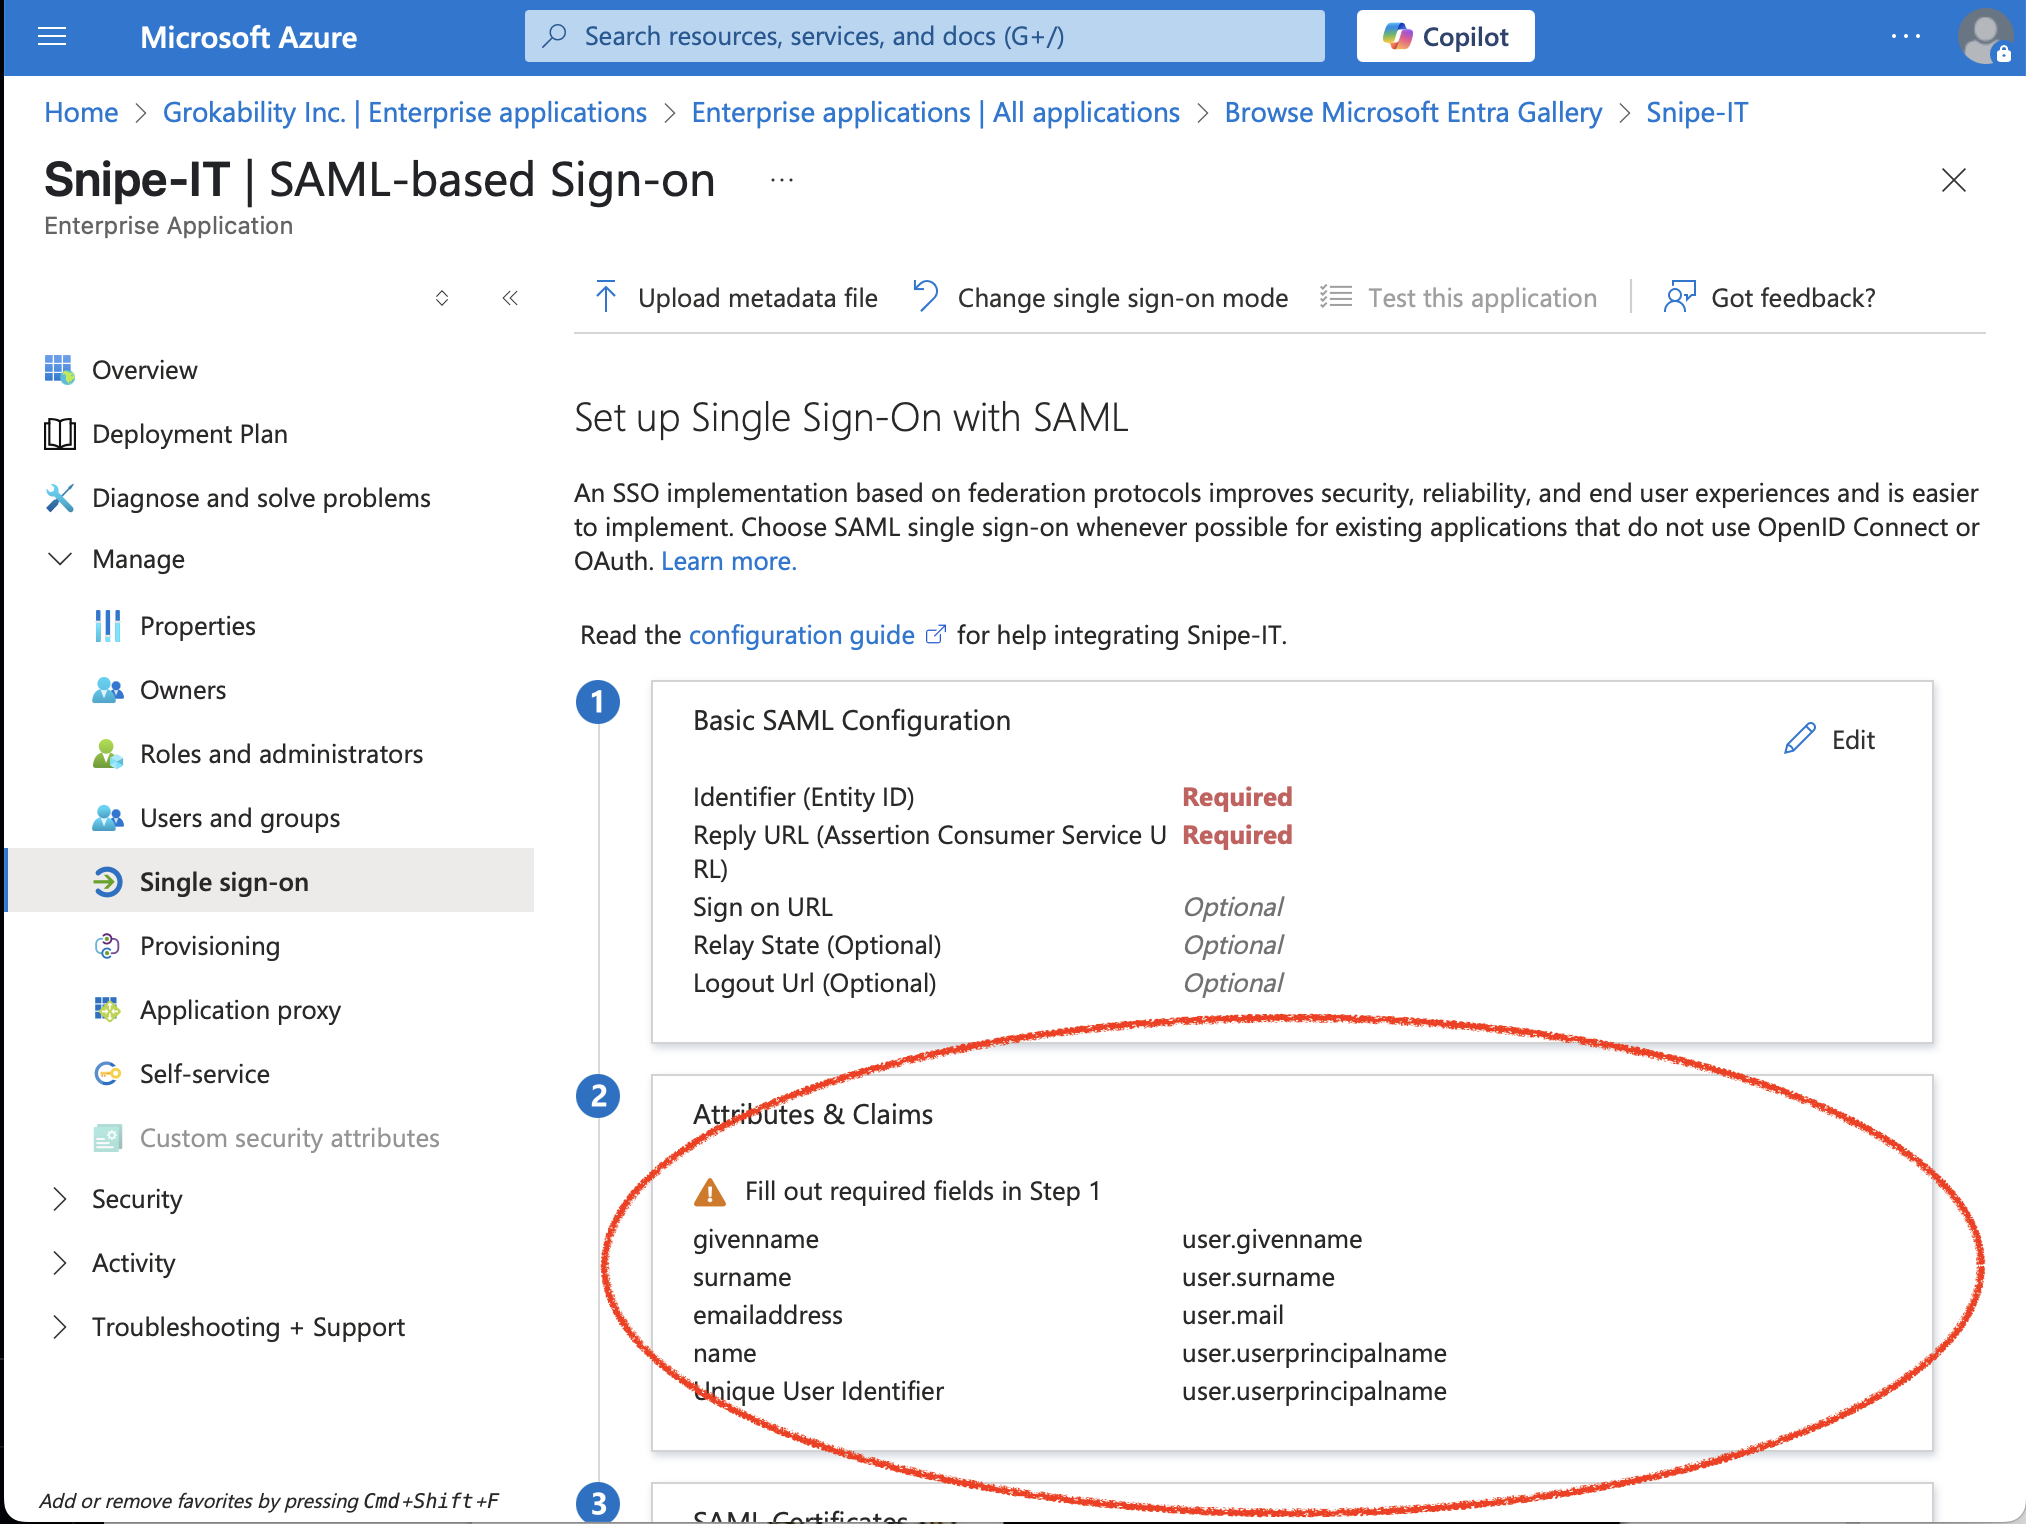This screenshot has width=2026, height=1524.
Task: Click the Deployment Plan book icon
Action: 59,434
